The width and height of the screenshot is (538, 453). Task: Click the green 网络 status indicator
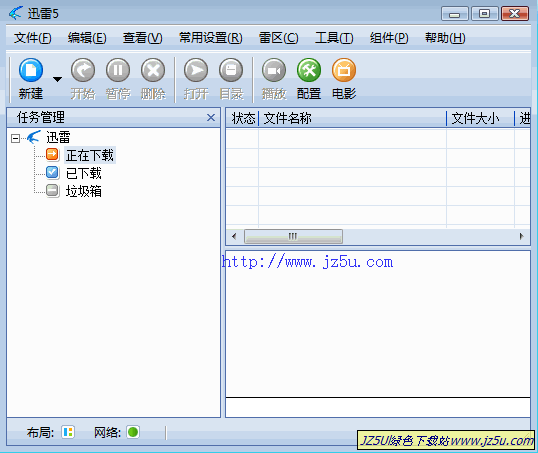tap(133, 432)
